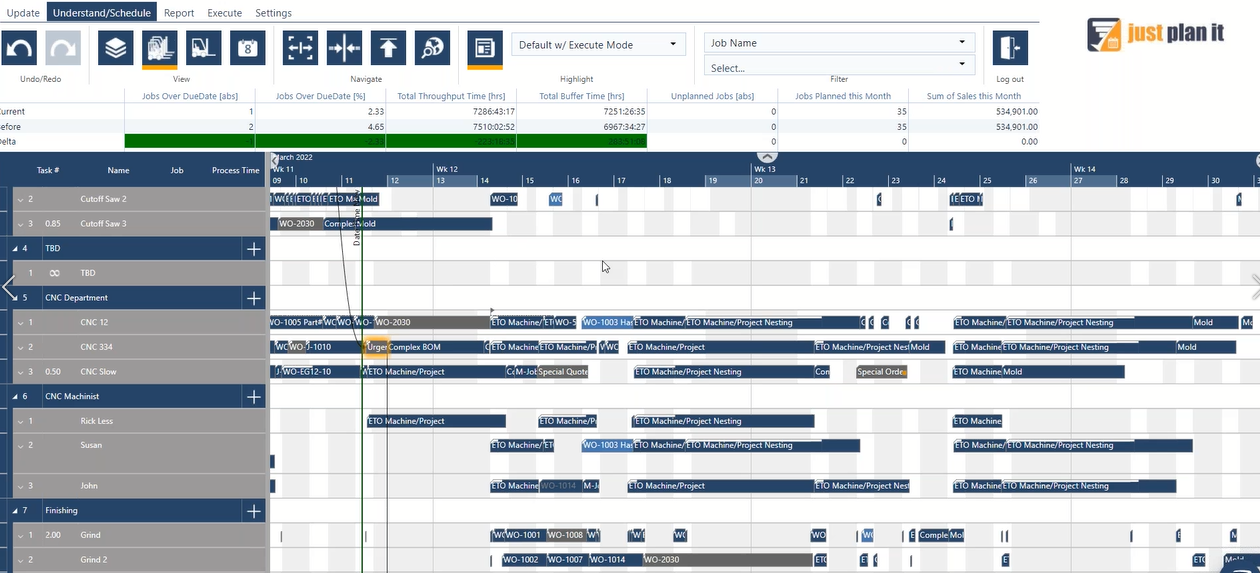Expand the Cutoff Saw 2 row chevron
The image size is (1260, 573).
(x=18, y=199)
